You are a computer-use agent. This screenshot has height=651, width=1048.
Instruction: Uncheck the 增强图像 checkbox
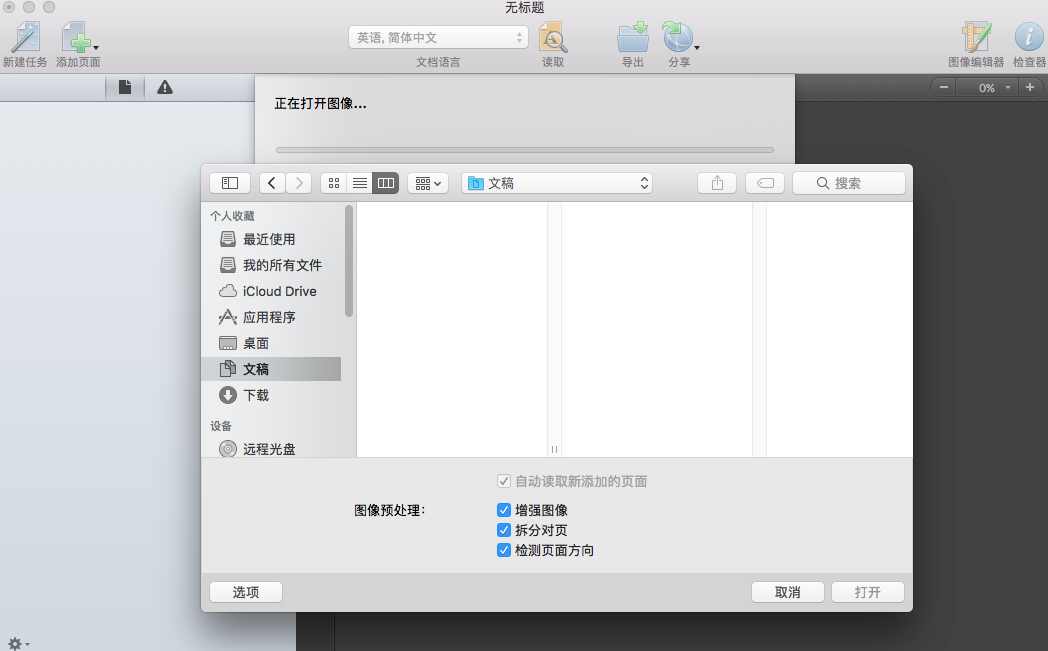coord(504,510)
